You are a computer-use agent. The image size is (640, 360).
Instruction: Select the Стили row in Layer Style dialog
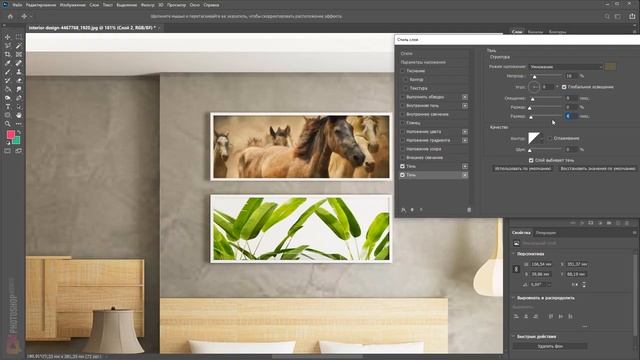click(x=433, y=53)
